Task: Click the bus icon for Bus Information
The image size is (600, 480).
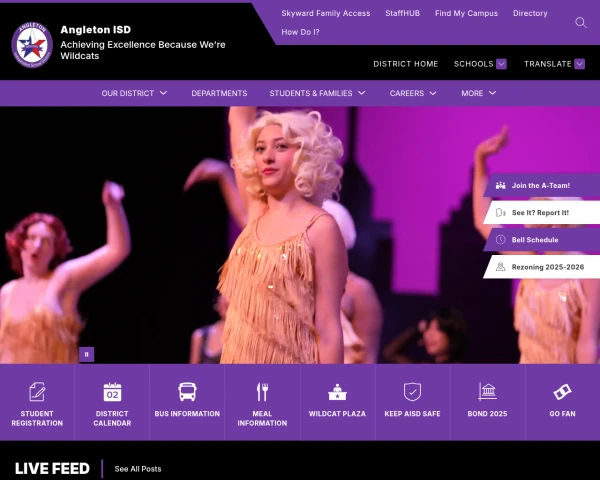Action: tap(187, 392)
